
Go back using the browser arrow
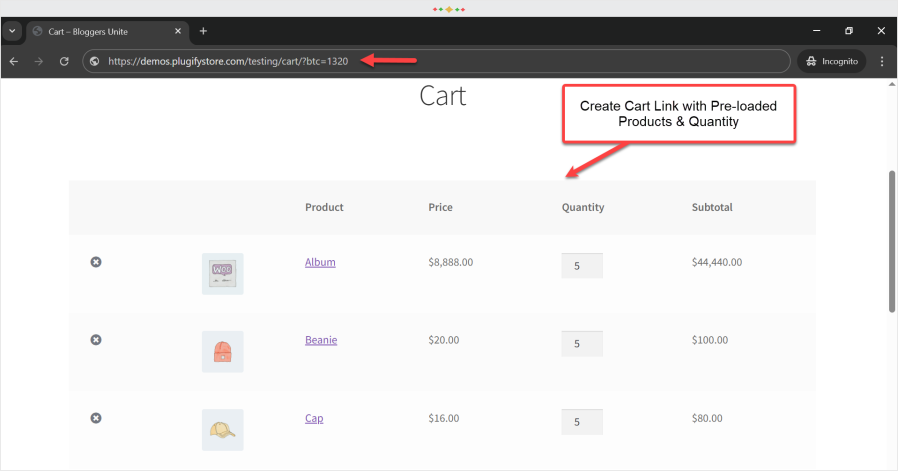(14, 61)
